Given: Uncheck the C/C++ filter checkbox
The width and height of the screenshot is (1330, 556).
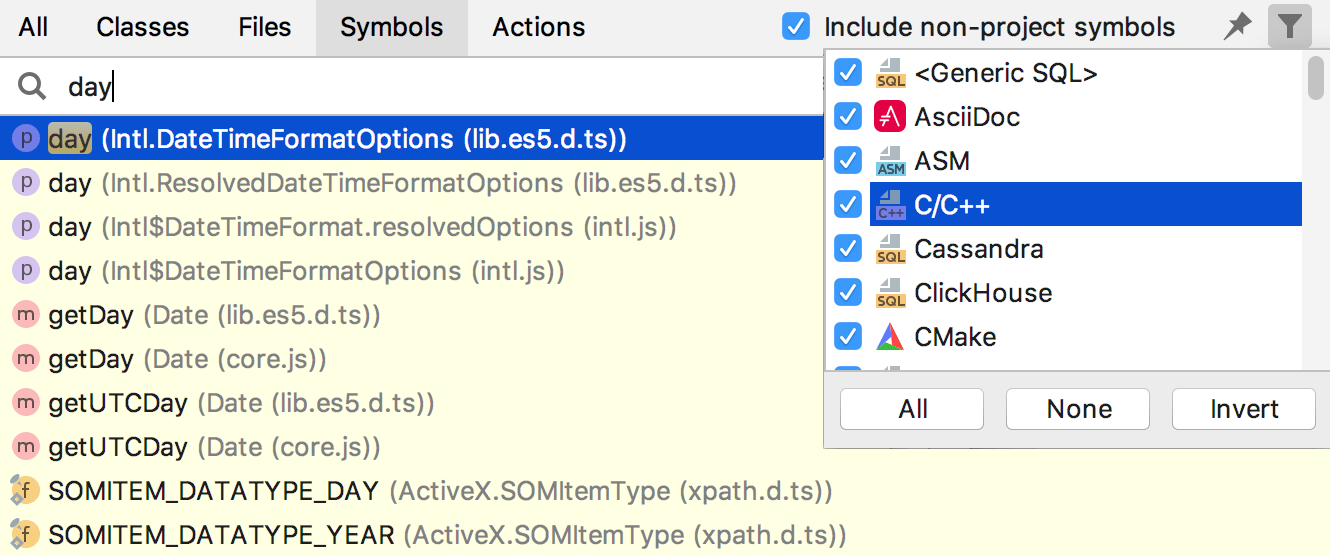Looking at the screenshot, I should point(848,205).
